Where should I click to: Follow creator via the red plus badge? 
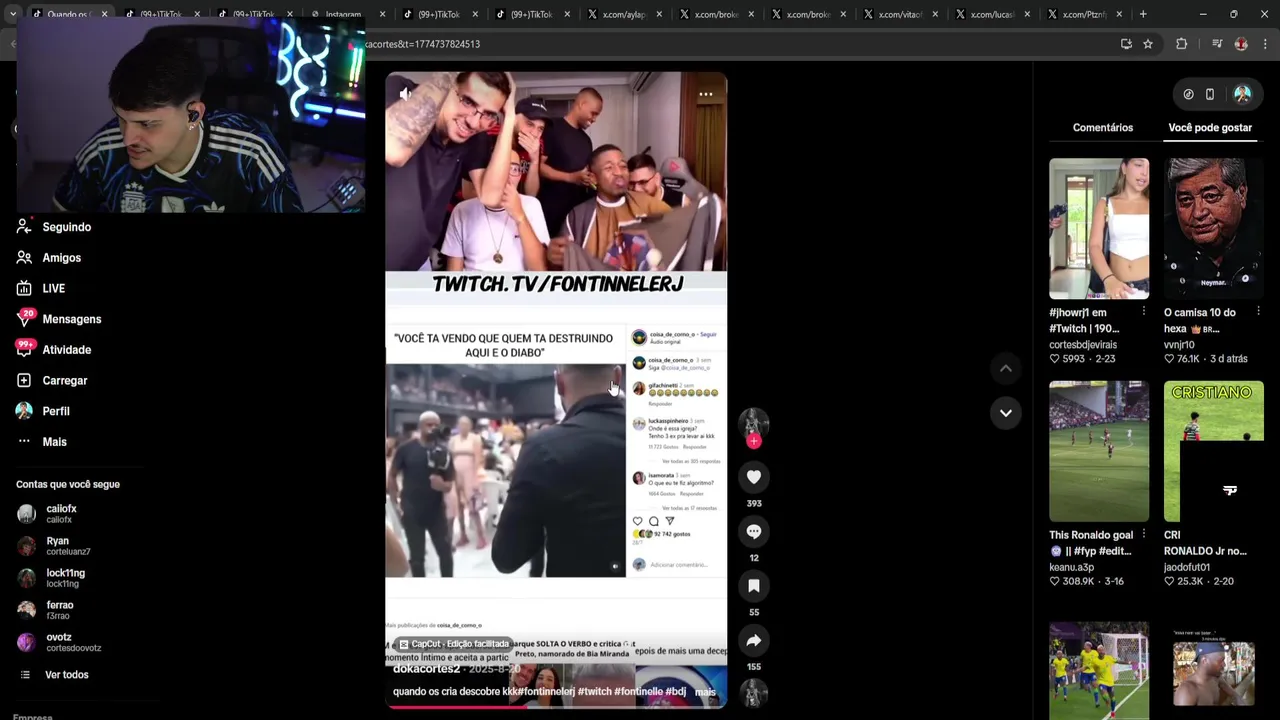(x=754, y=441)
